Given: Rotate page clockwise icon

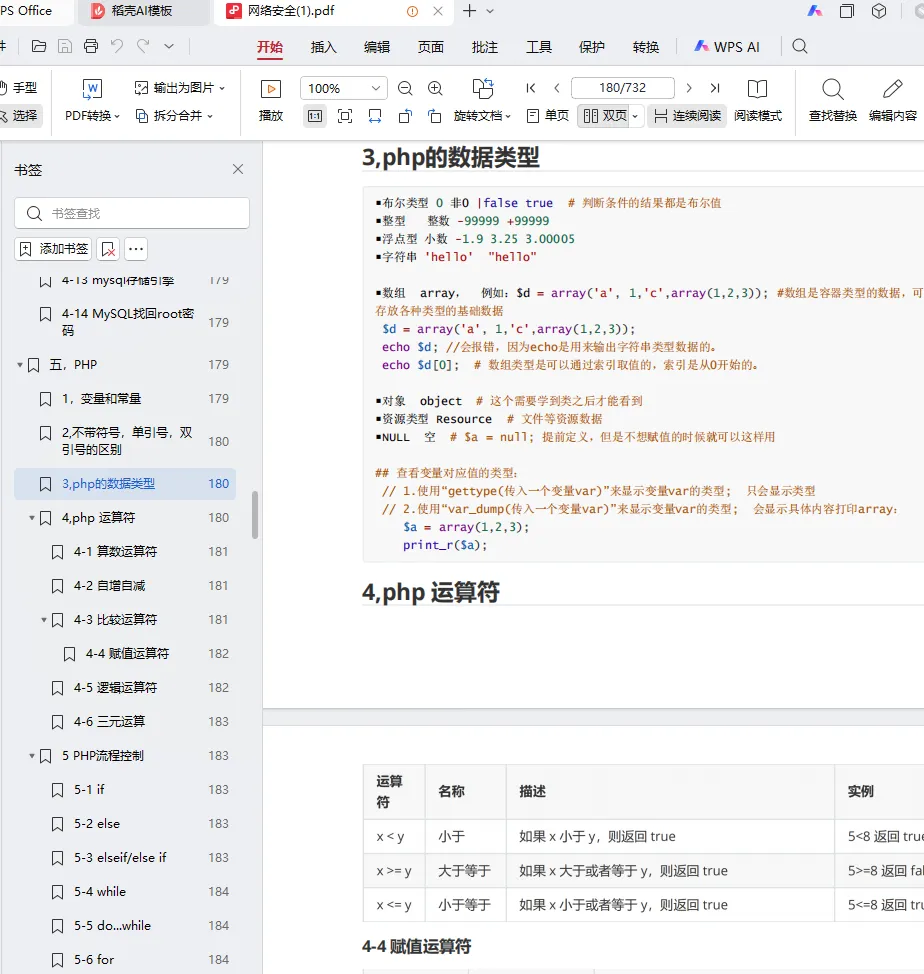Looking at the screenshot, I should pyautogui.click(x=435, y=116).
